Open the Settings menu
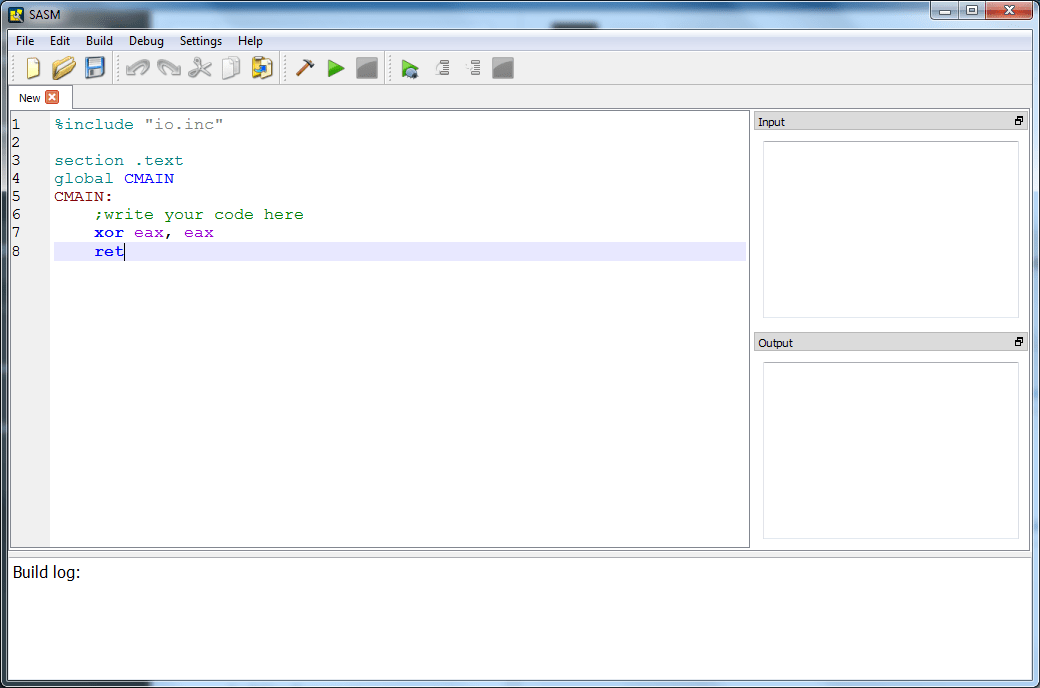The image size is (1040, 688). click(x=201, y=40)
